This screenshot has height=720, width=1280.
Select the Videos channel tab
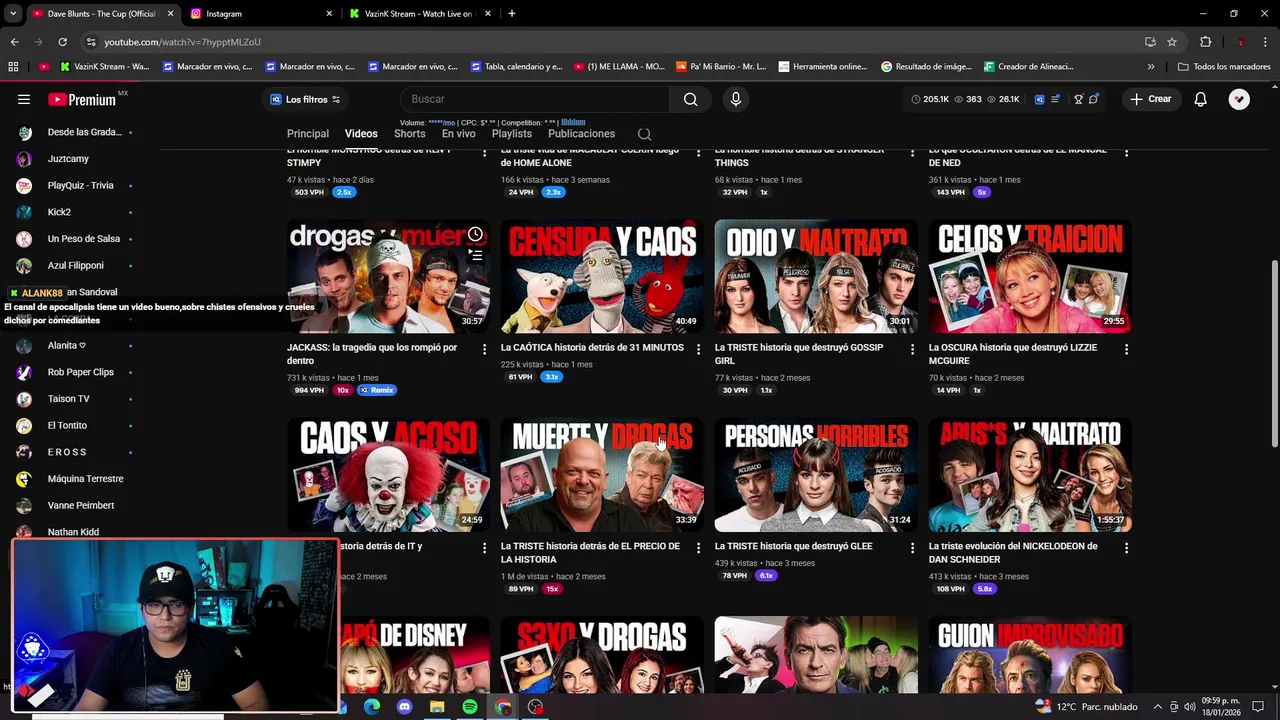361,134
